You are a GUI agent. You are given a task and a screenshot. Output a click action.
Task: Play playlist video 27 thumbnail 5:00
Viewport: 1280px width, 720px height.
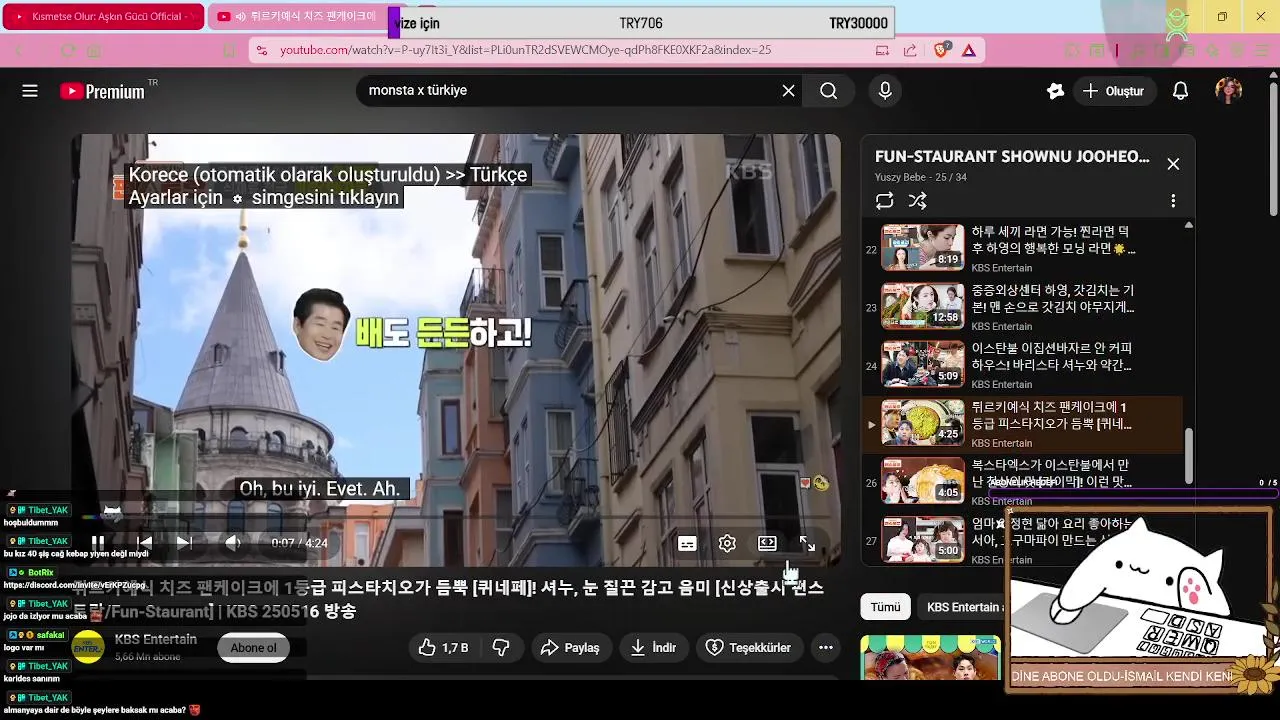[x=922, y=540]
